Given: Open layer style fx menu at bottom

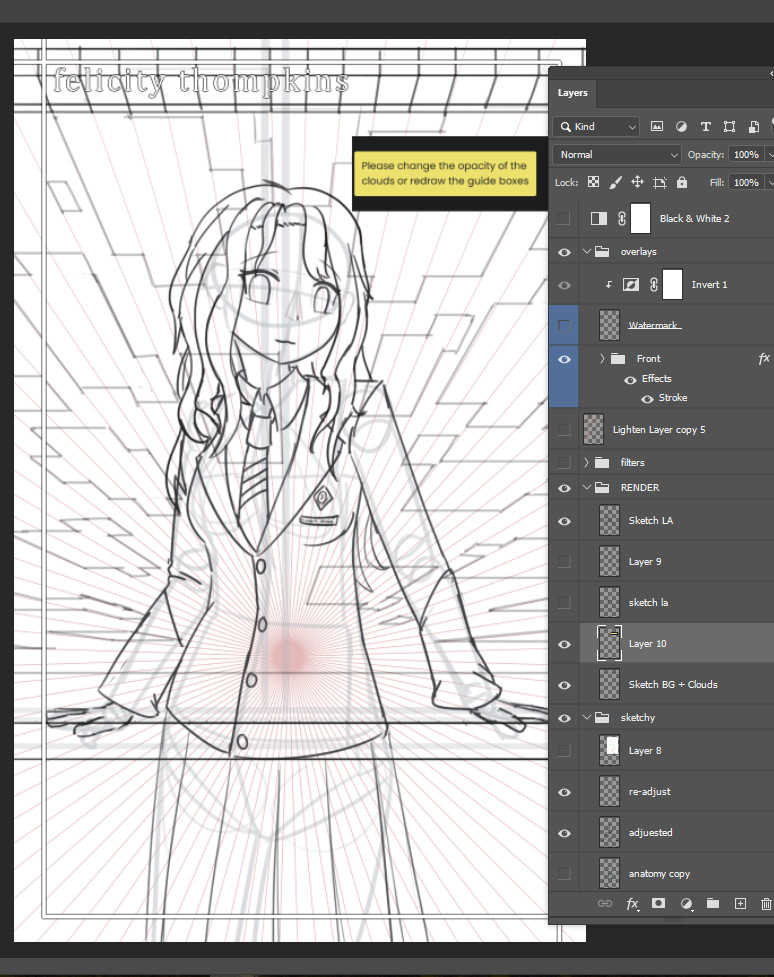Looking at the screenshot, I should click(x=632, y=903).
